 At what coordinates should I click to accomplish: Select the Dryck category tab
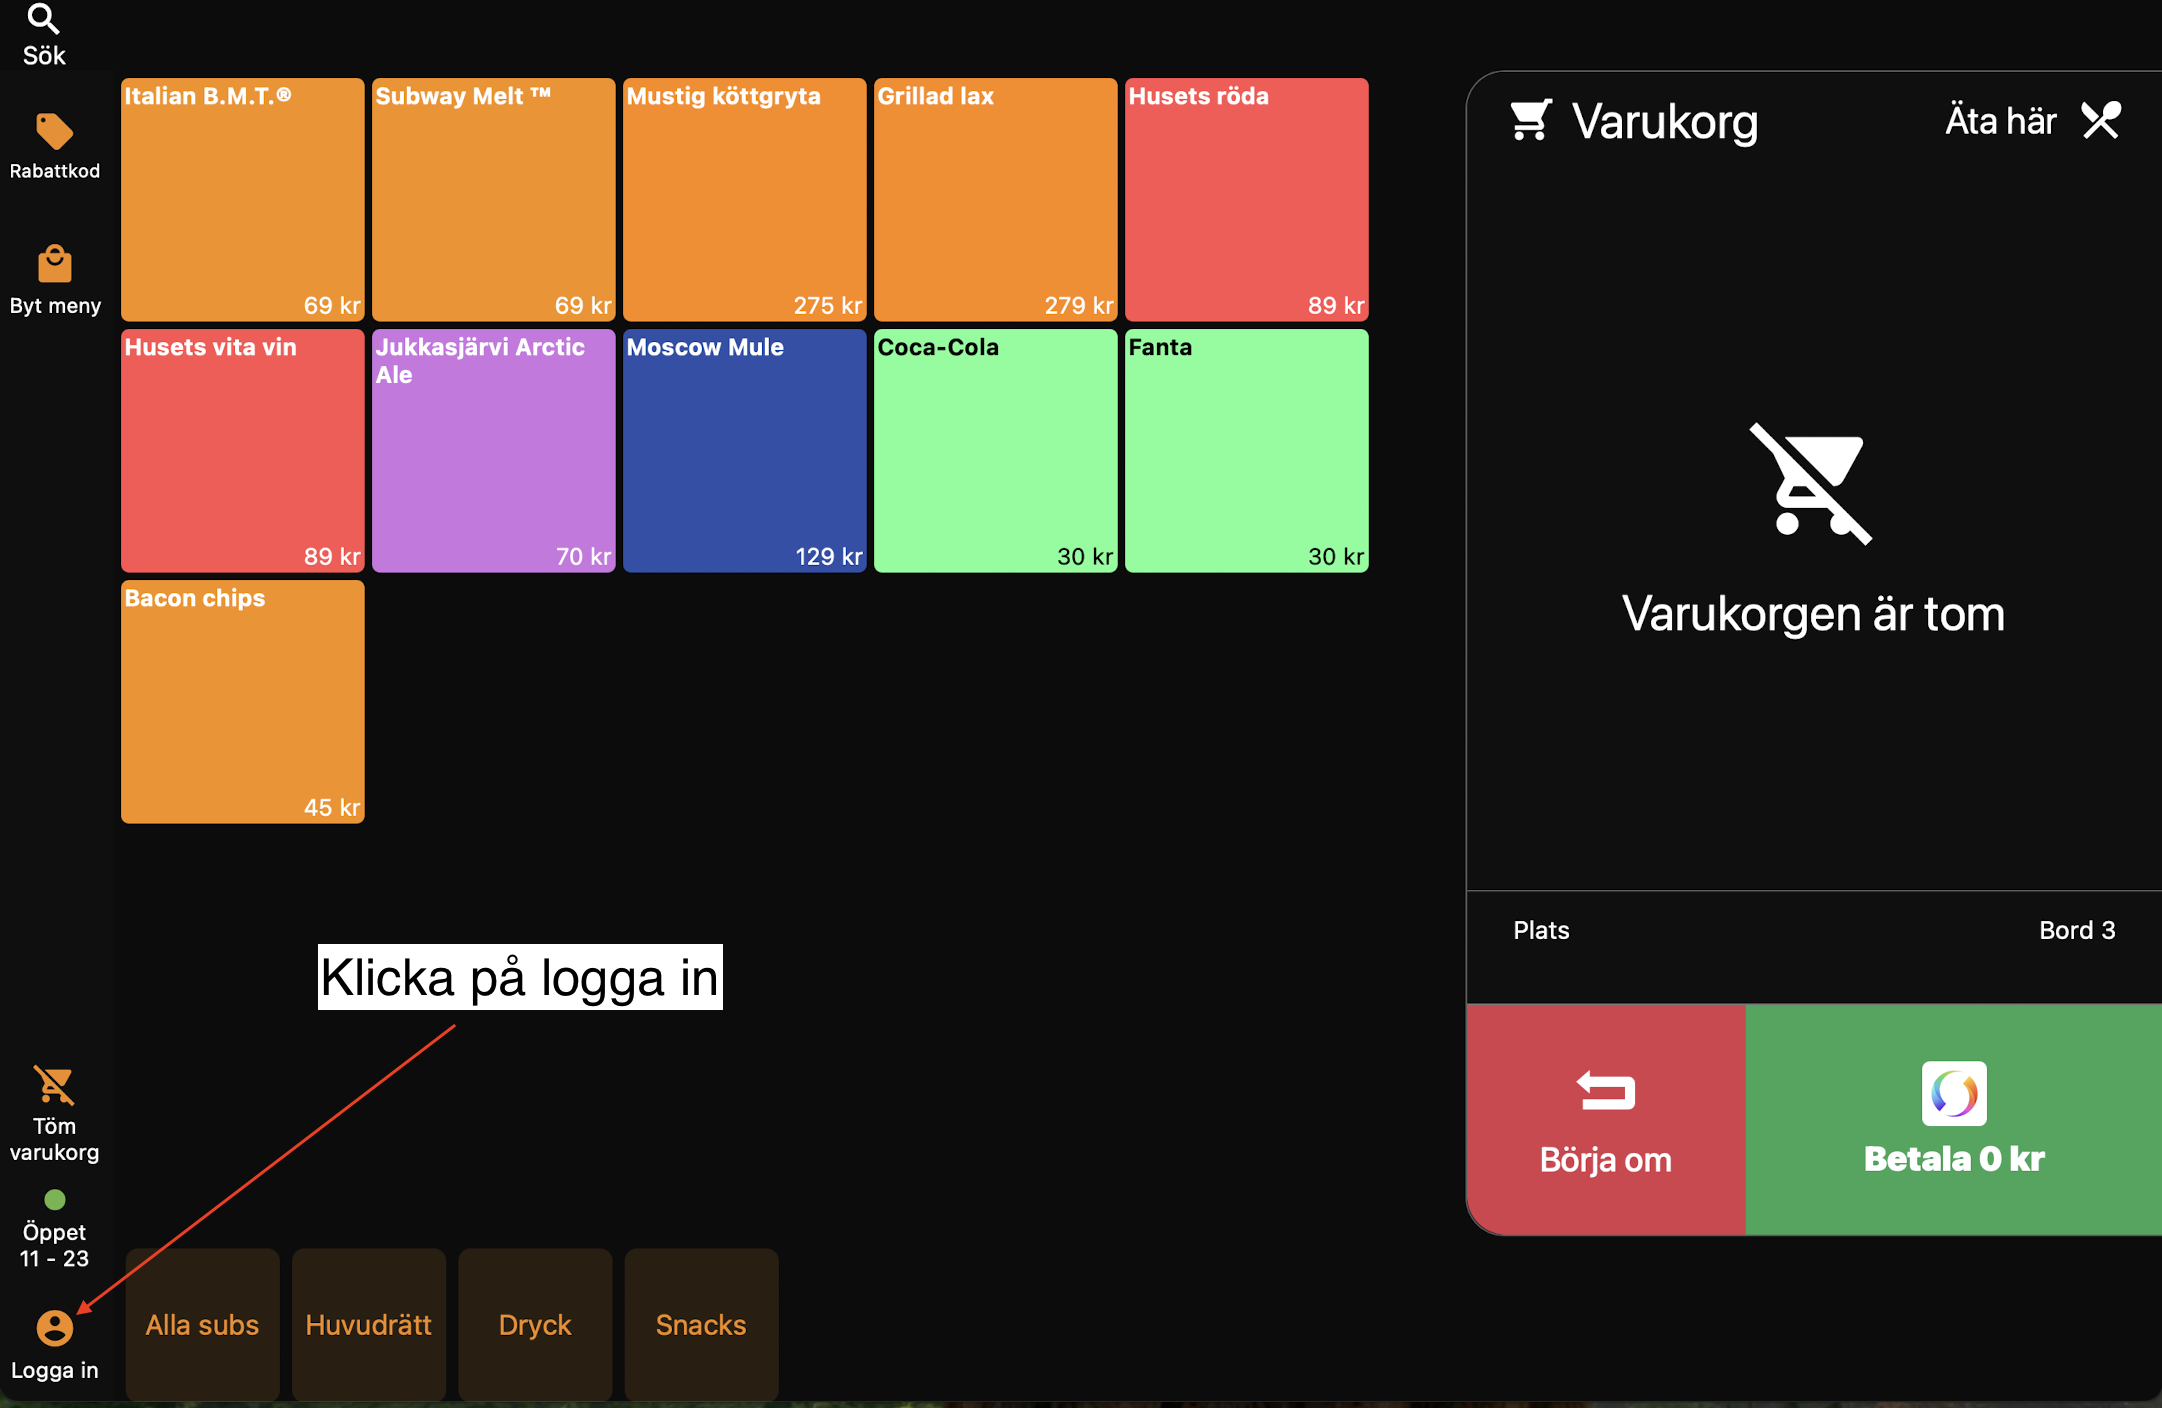535,1324
